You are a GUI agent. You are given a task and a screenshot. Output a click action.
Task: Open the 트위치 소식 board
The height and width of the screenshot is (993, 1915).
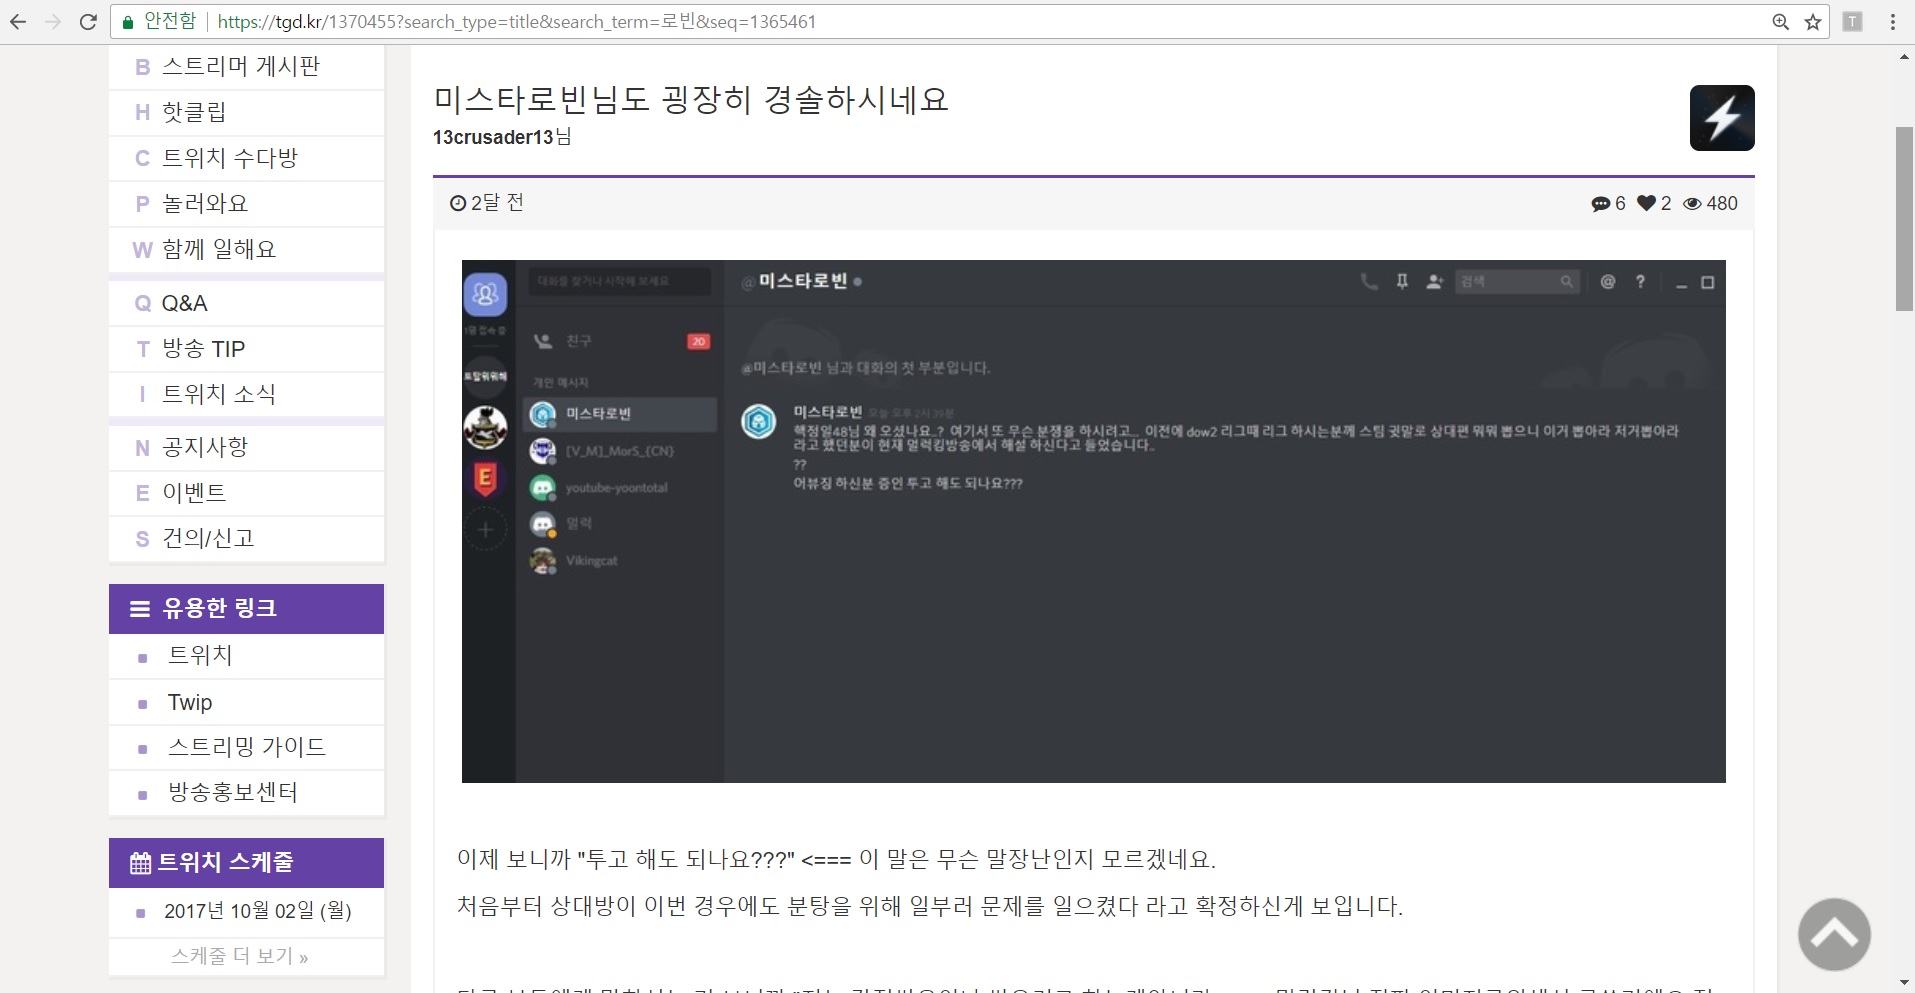point(246,395)
